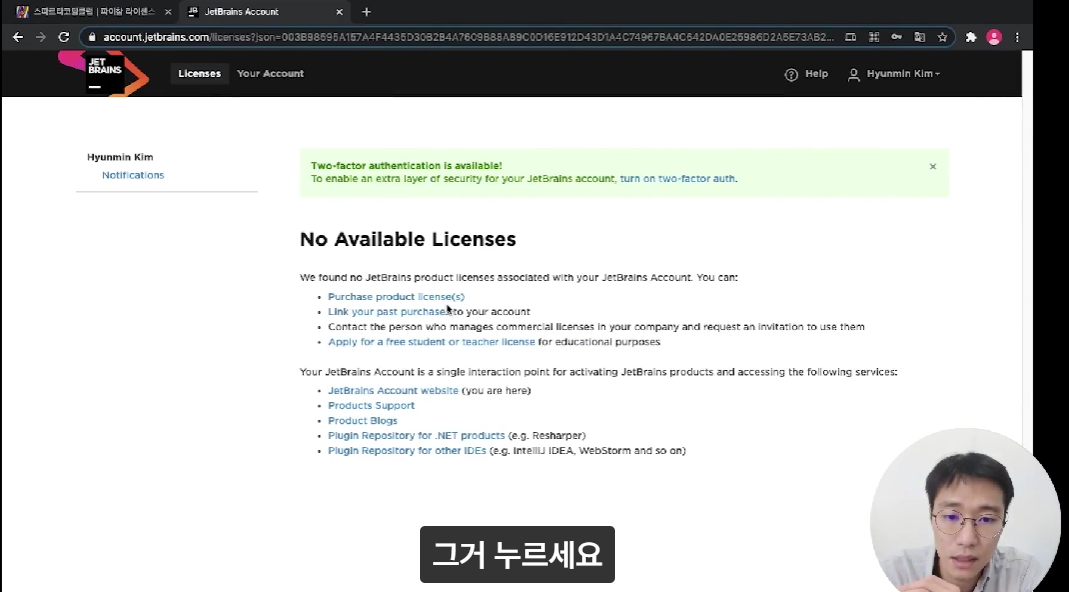Click the QR code icon in address bar
1069x592 pixels.
(x=873, y=38)
